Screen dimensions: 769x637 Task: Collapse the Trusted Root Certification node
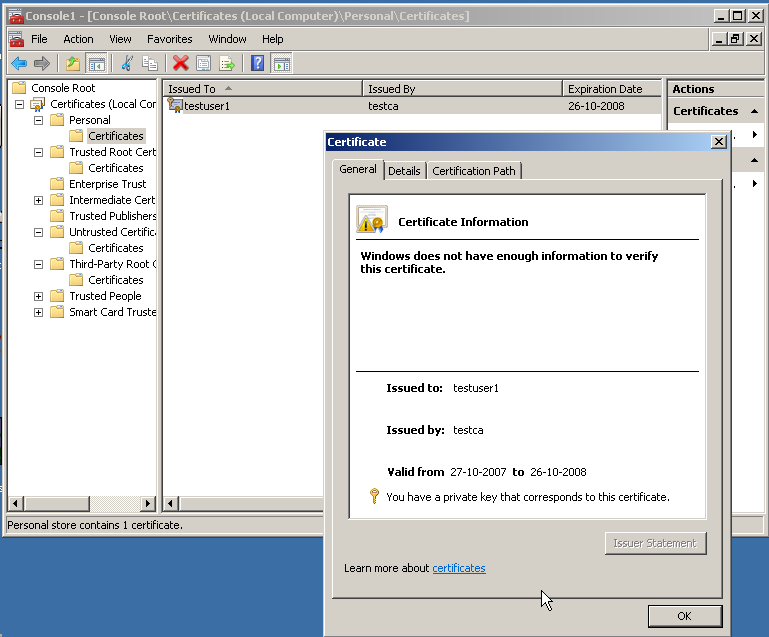click(38, 152)
